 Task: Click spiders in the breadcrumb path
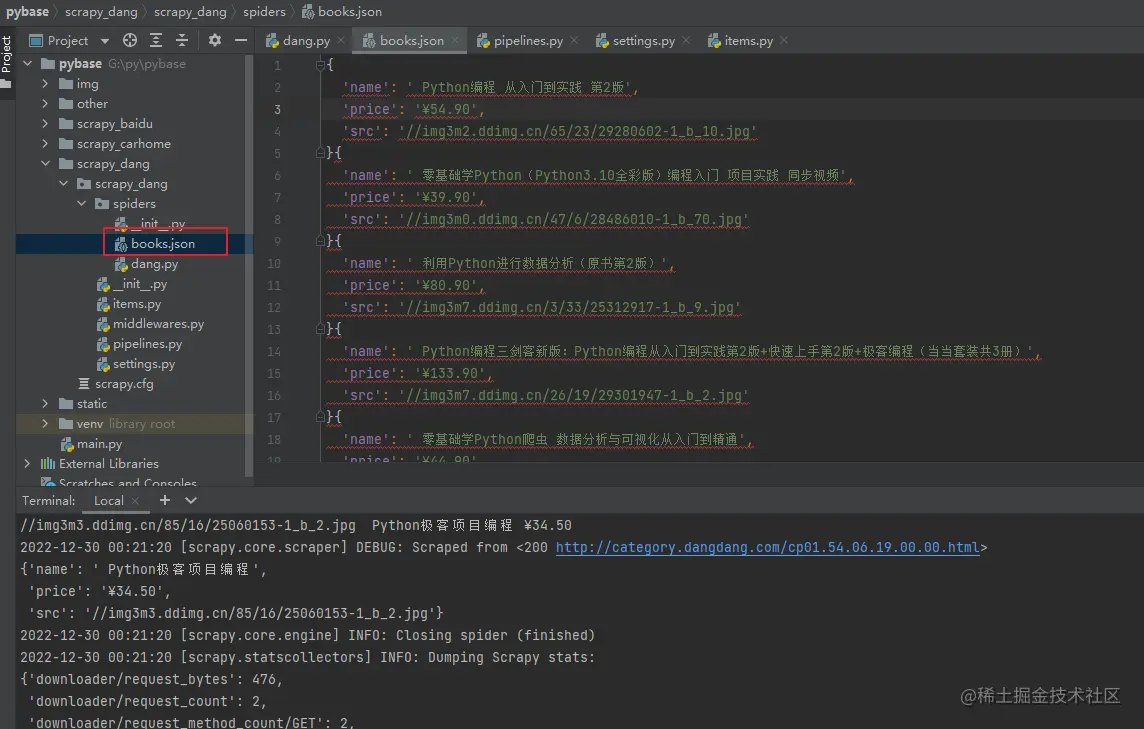pos(264,12)
